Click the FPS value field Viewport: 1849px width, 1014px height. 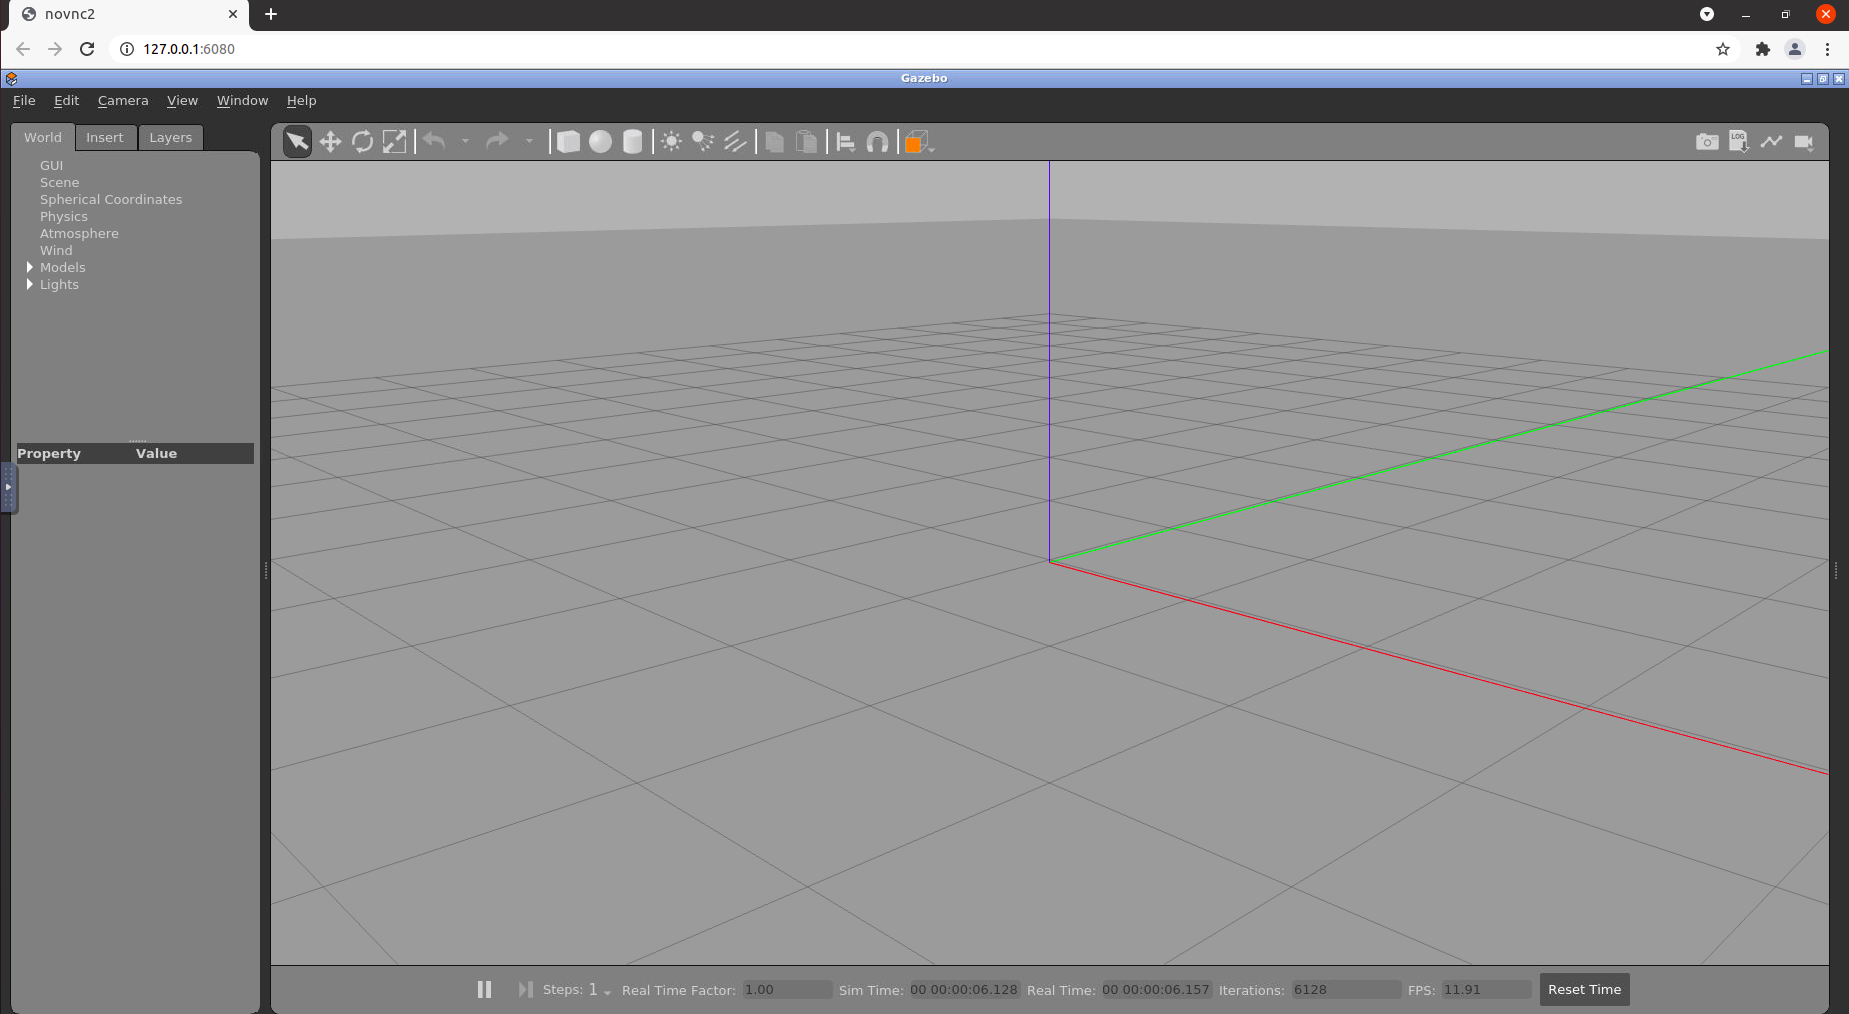click(x=1486, y=990)
